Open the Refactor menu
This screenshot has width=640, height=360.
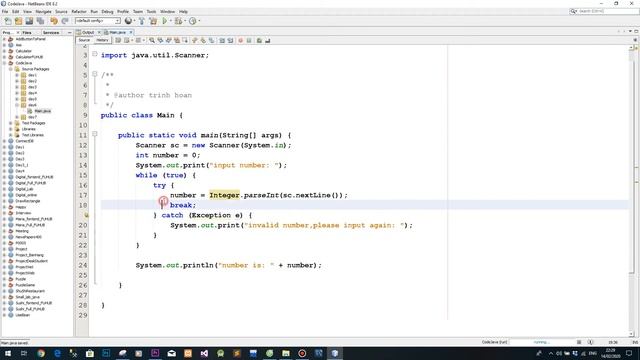[x=79, y=11]
